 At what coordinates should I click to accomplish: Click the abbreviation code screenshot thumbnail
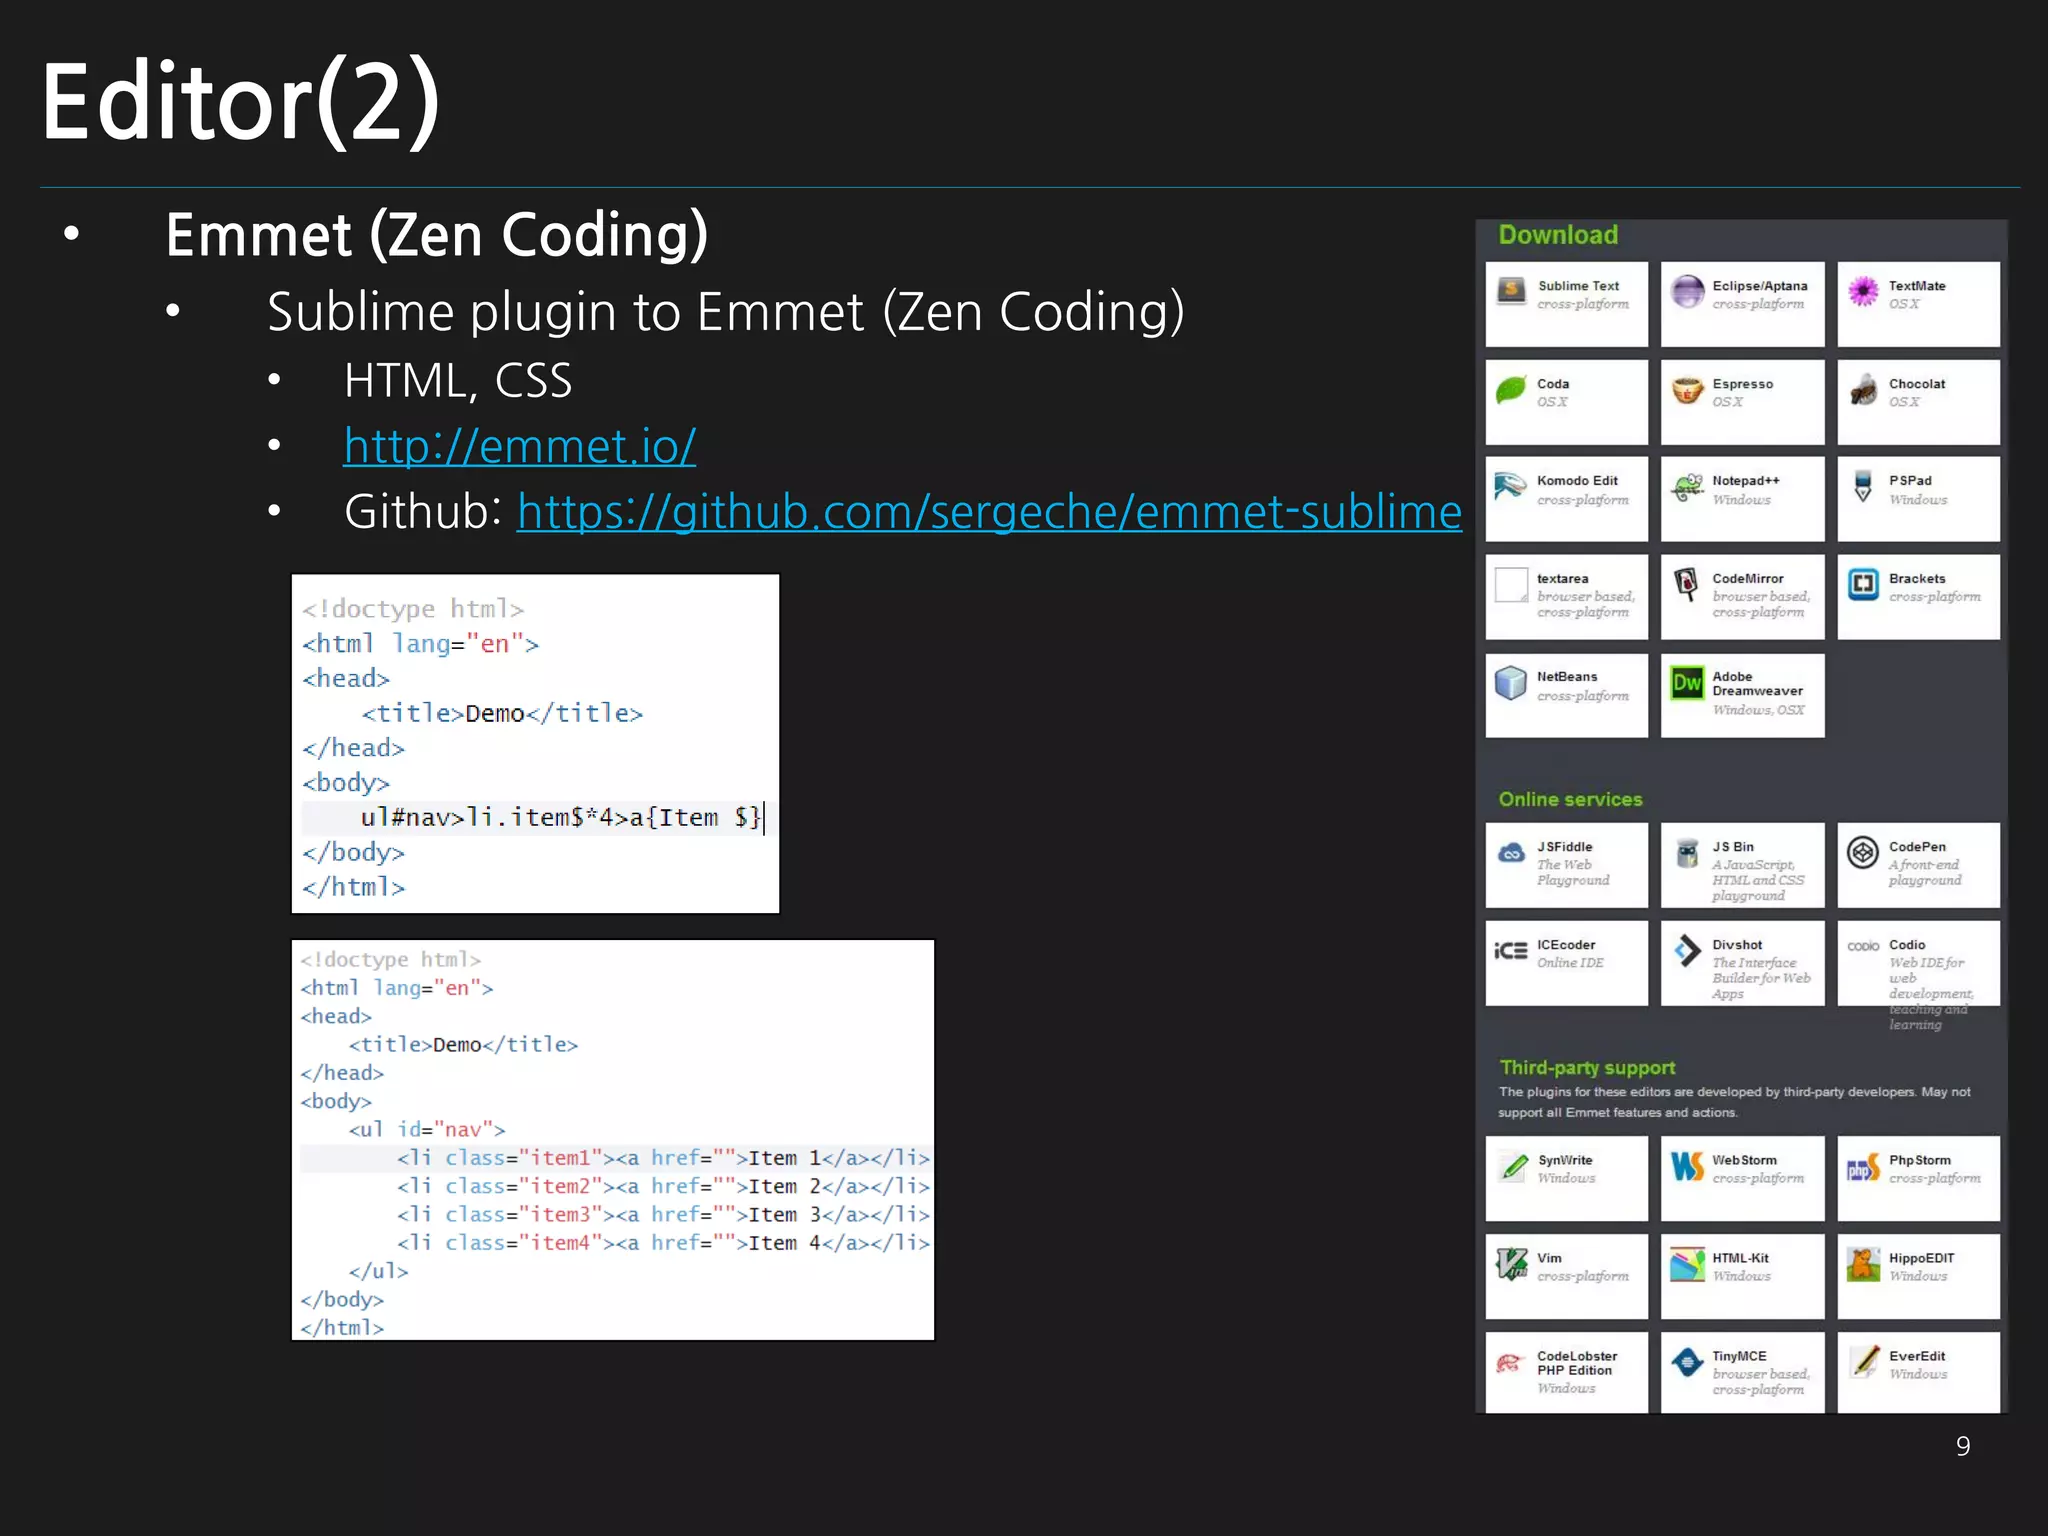[x=535, y=744]
